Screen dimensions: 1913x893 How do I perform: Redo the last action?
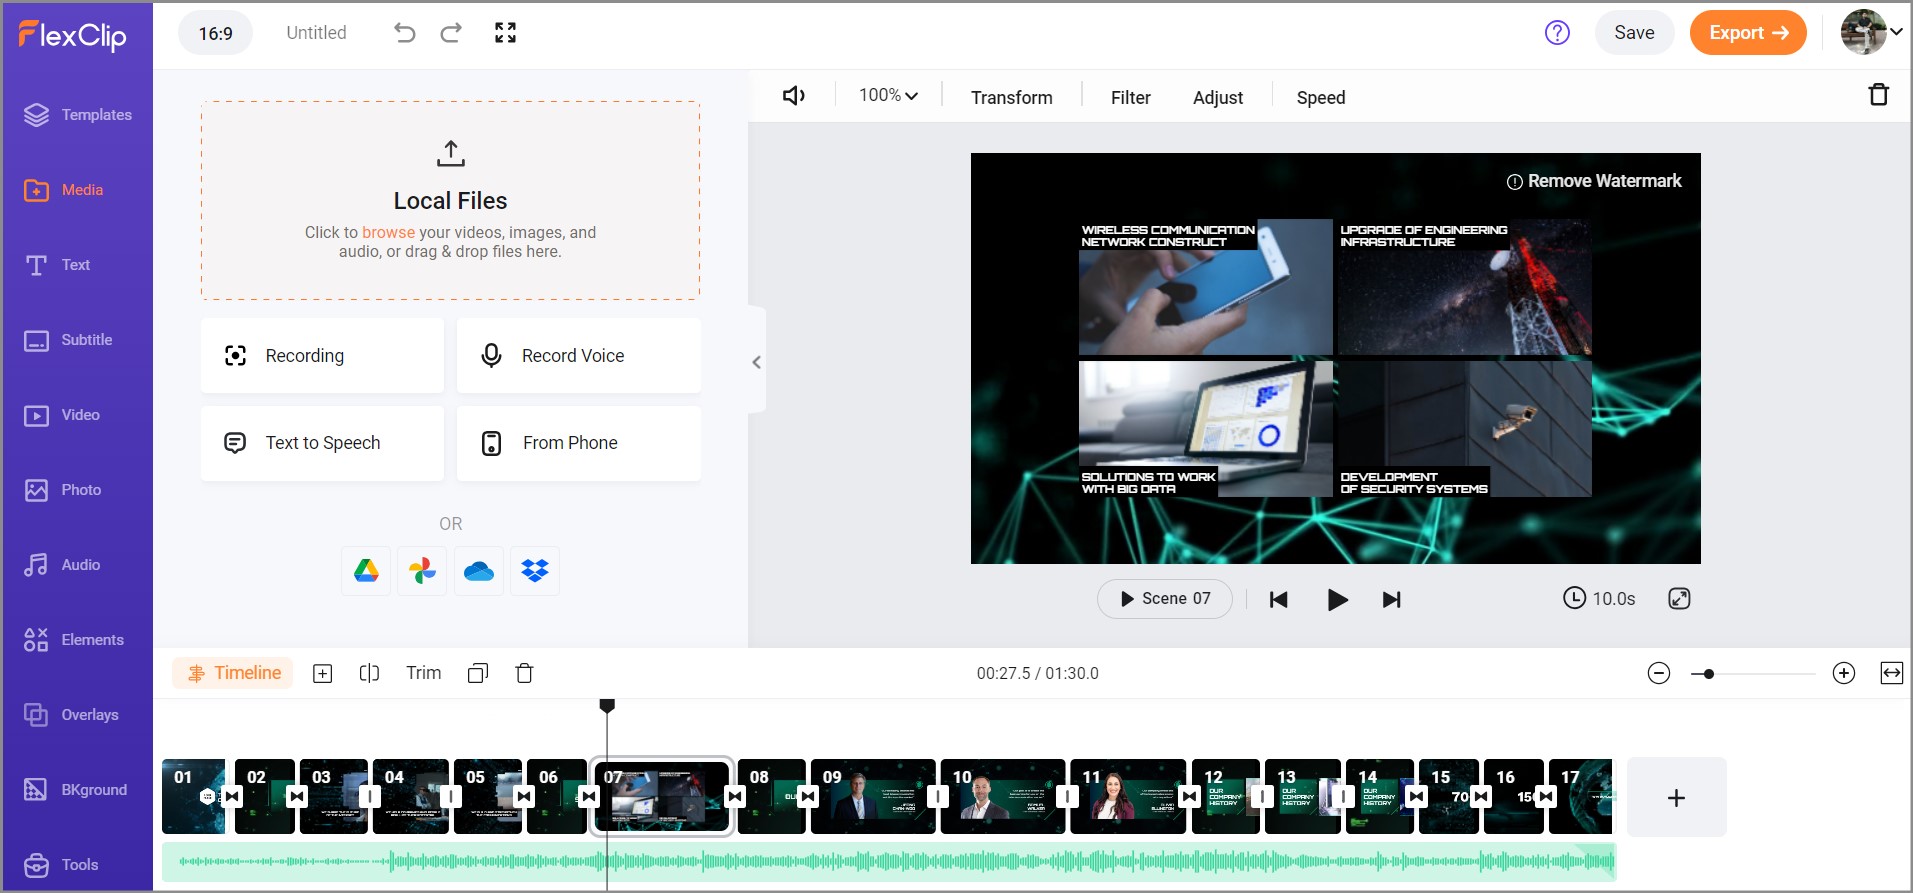tap(451, 33)
